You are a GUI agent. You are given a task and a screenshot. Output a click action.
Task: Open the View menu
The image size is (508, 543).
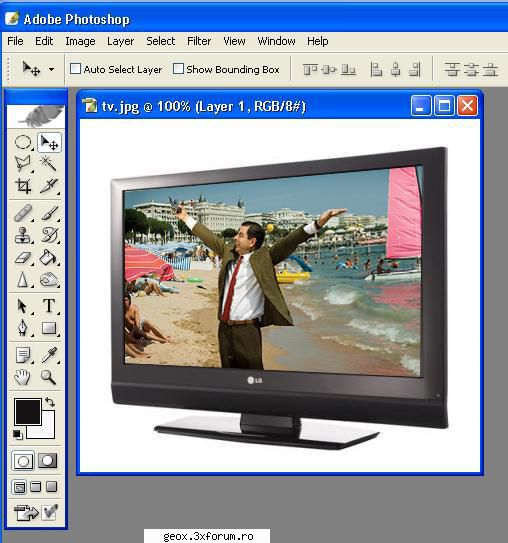click(234, 41)
